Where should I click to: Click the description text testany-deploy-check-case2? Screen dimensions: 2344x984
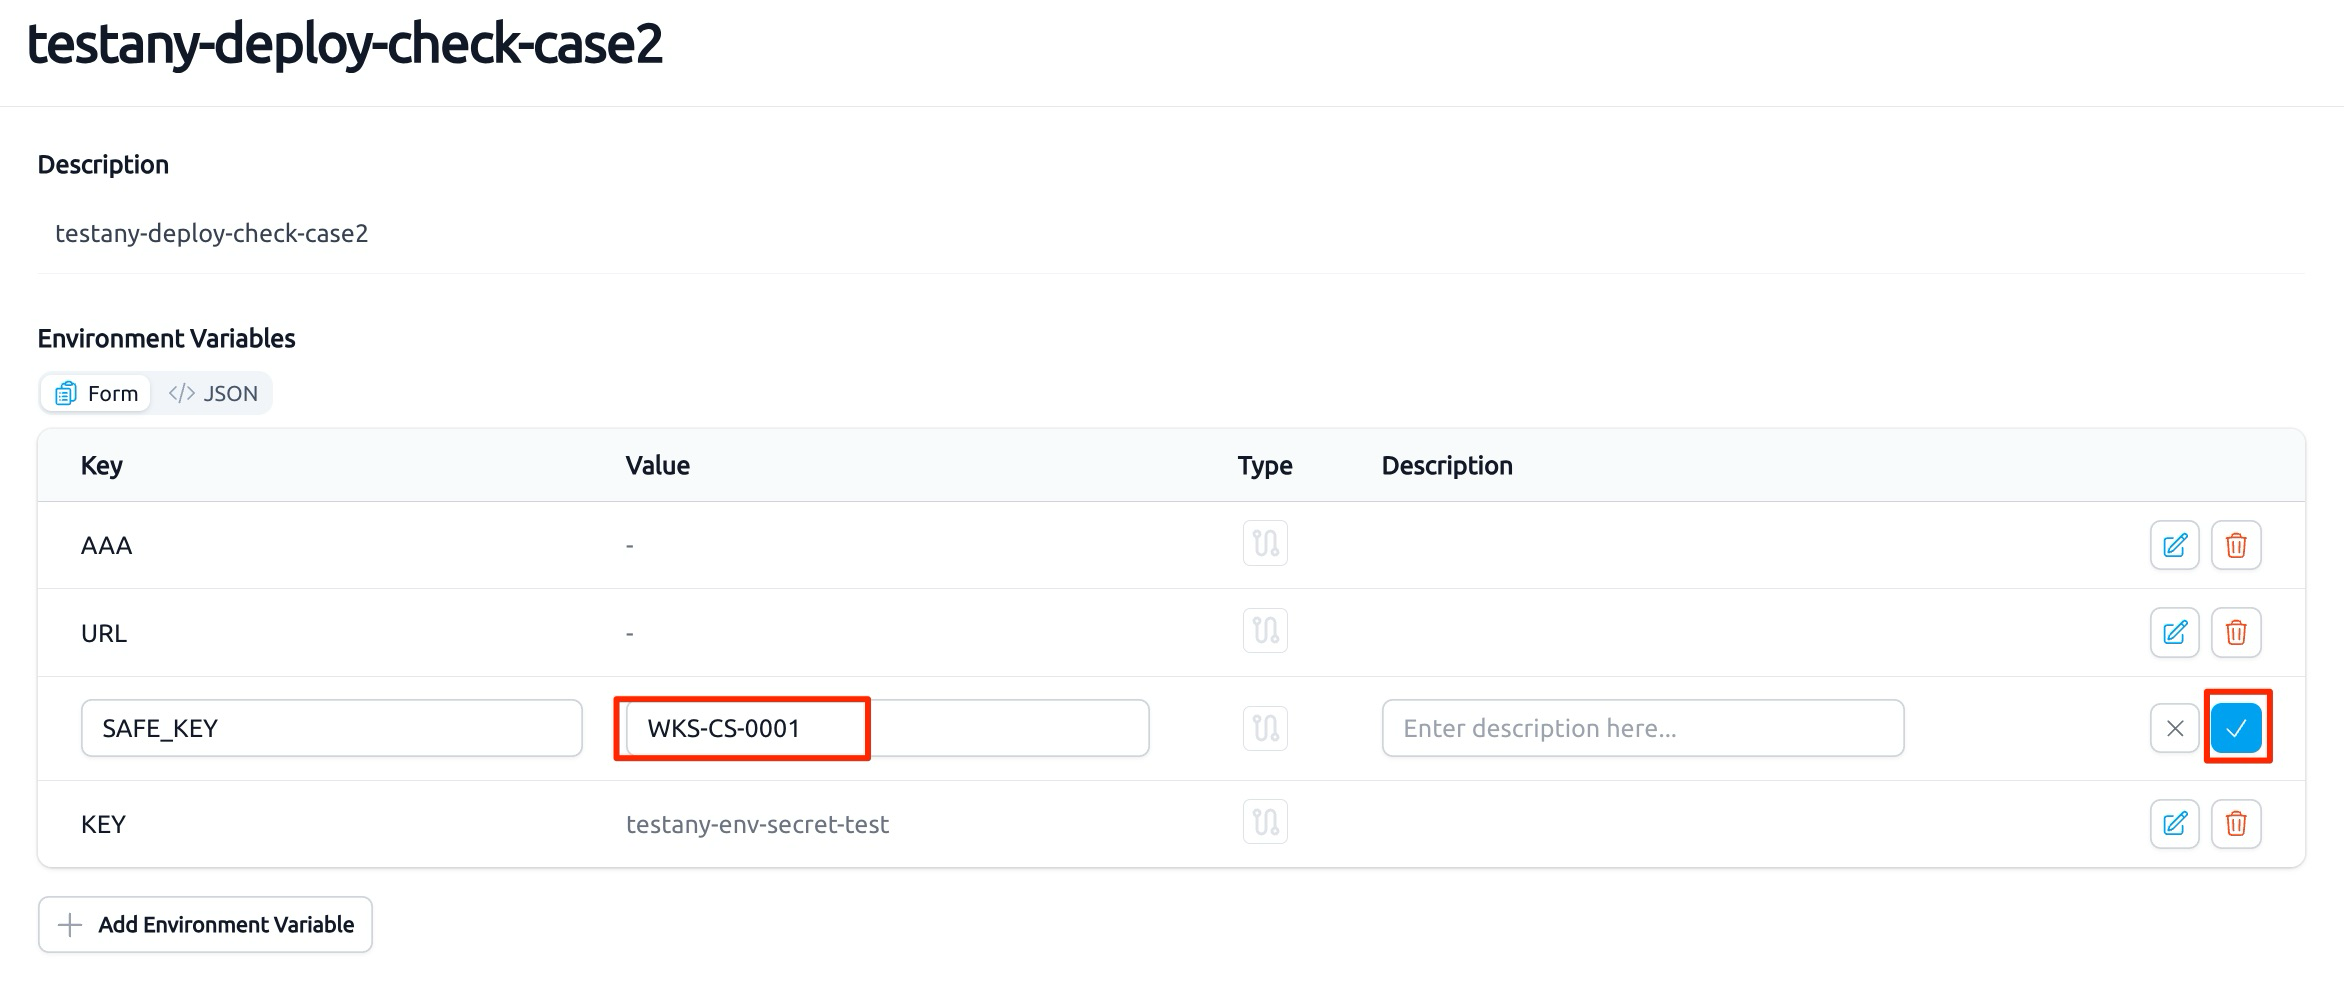pyautogui.click(x=212, y=233)
